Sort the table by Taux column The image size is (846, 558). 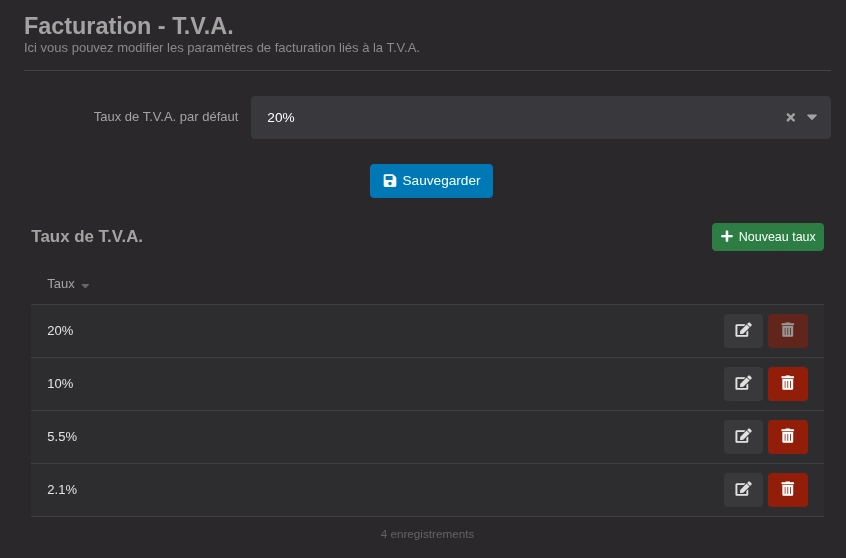coord(68,284)
